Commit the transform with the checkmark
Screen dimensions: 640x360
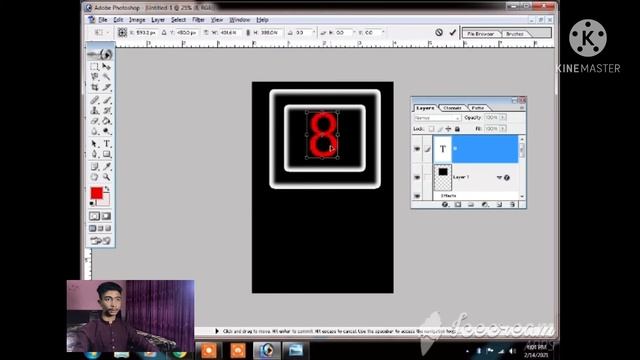452,32
